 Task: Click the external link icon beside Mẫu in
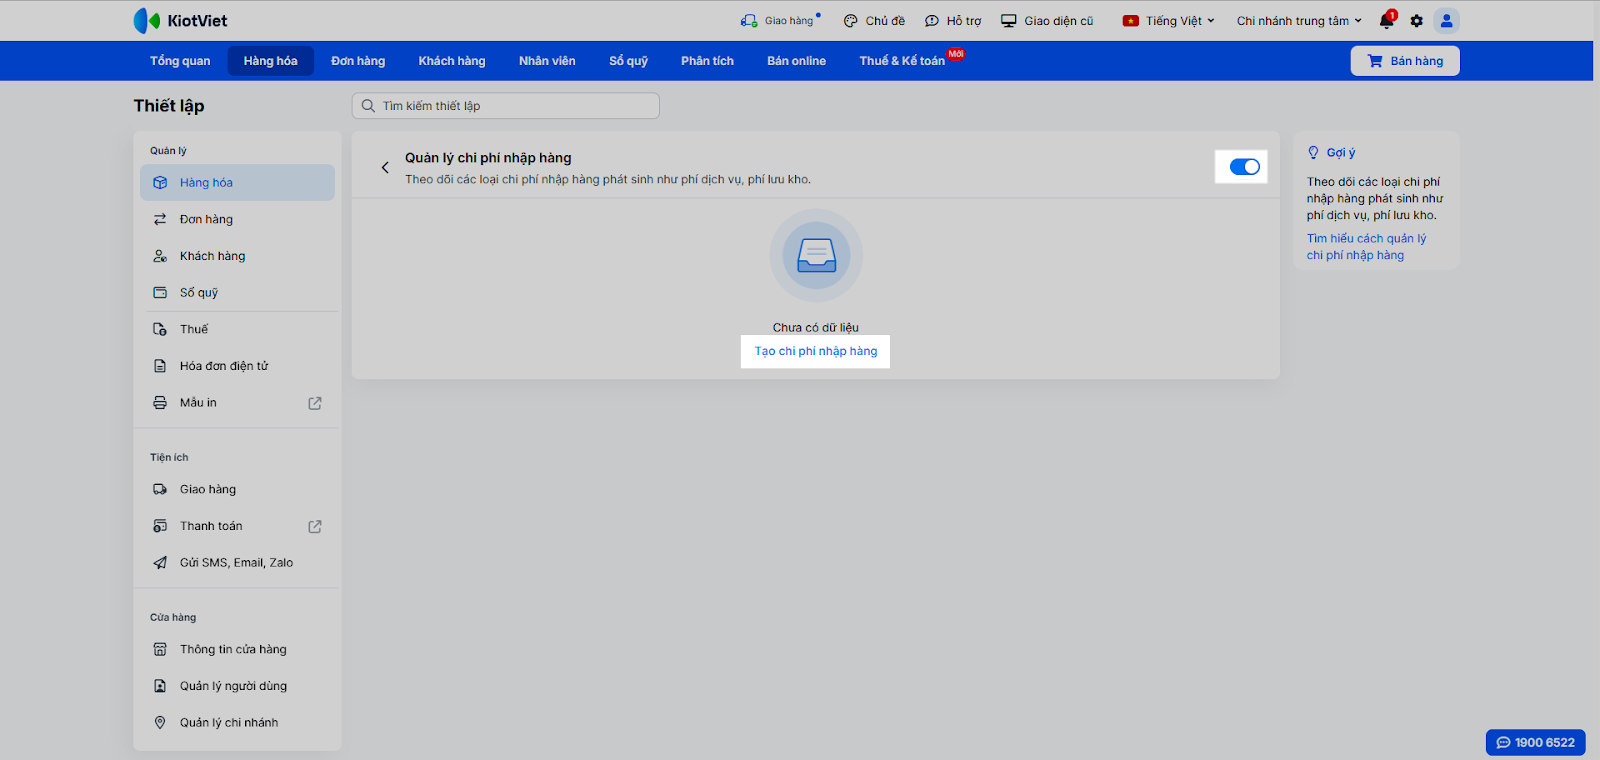tap(315, 403)
